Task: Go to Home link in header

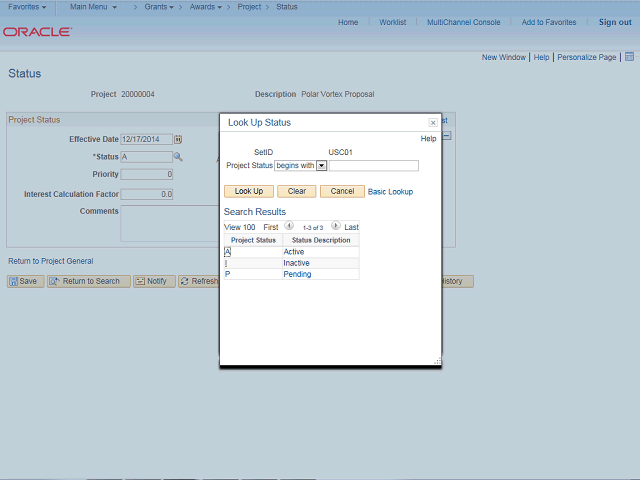Action: point(348,22)
